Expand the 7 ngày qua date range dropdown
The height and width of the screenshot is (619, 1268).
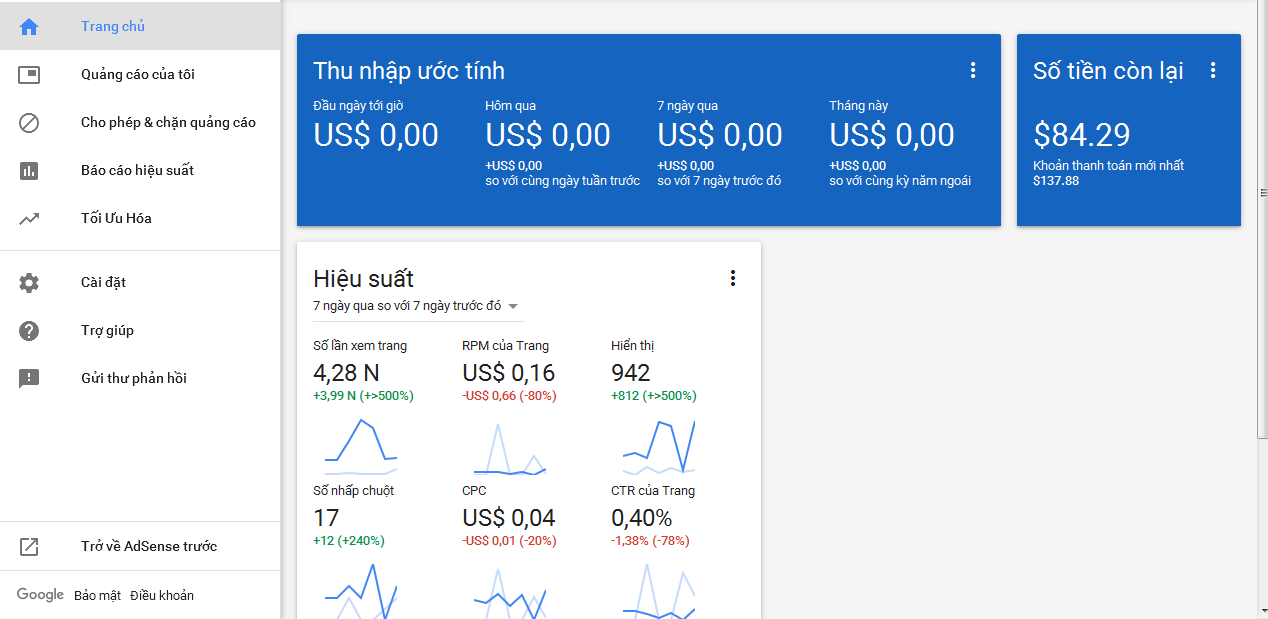(x=513, y=306)
